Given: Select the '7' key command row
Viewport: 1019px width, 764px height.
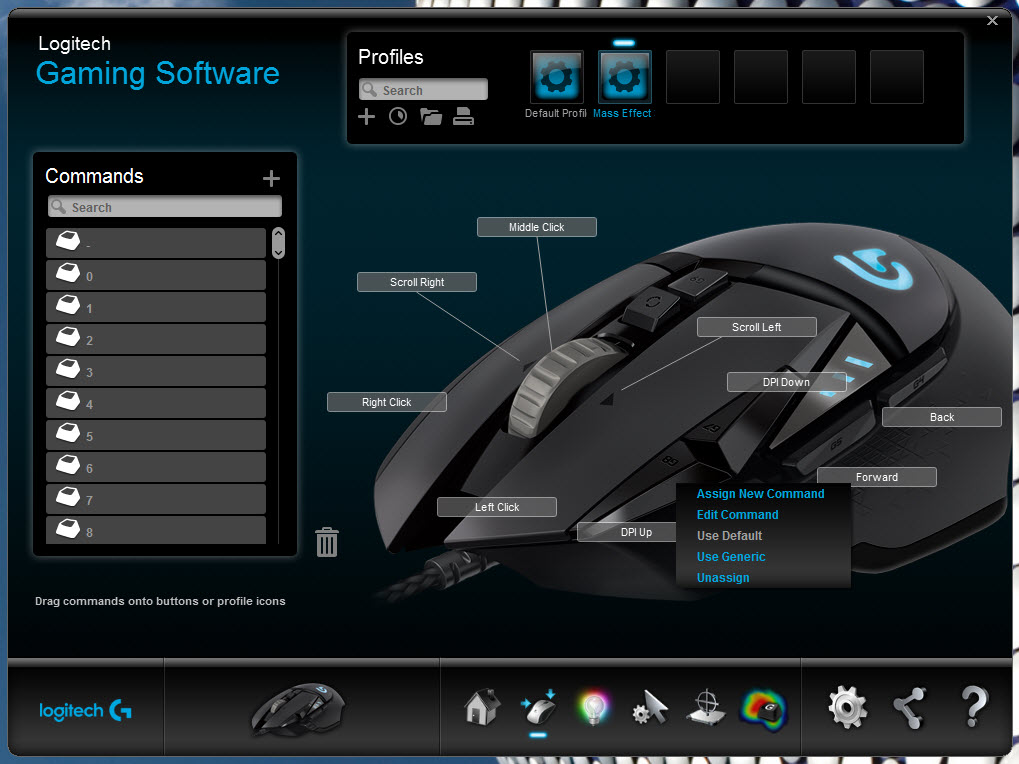Looking at the screenshot, I should (x=156, y=499).
